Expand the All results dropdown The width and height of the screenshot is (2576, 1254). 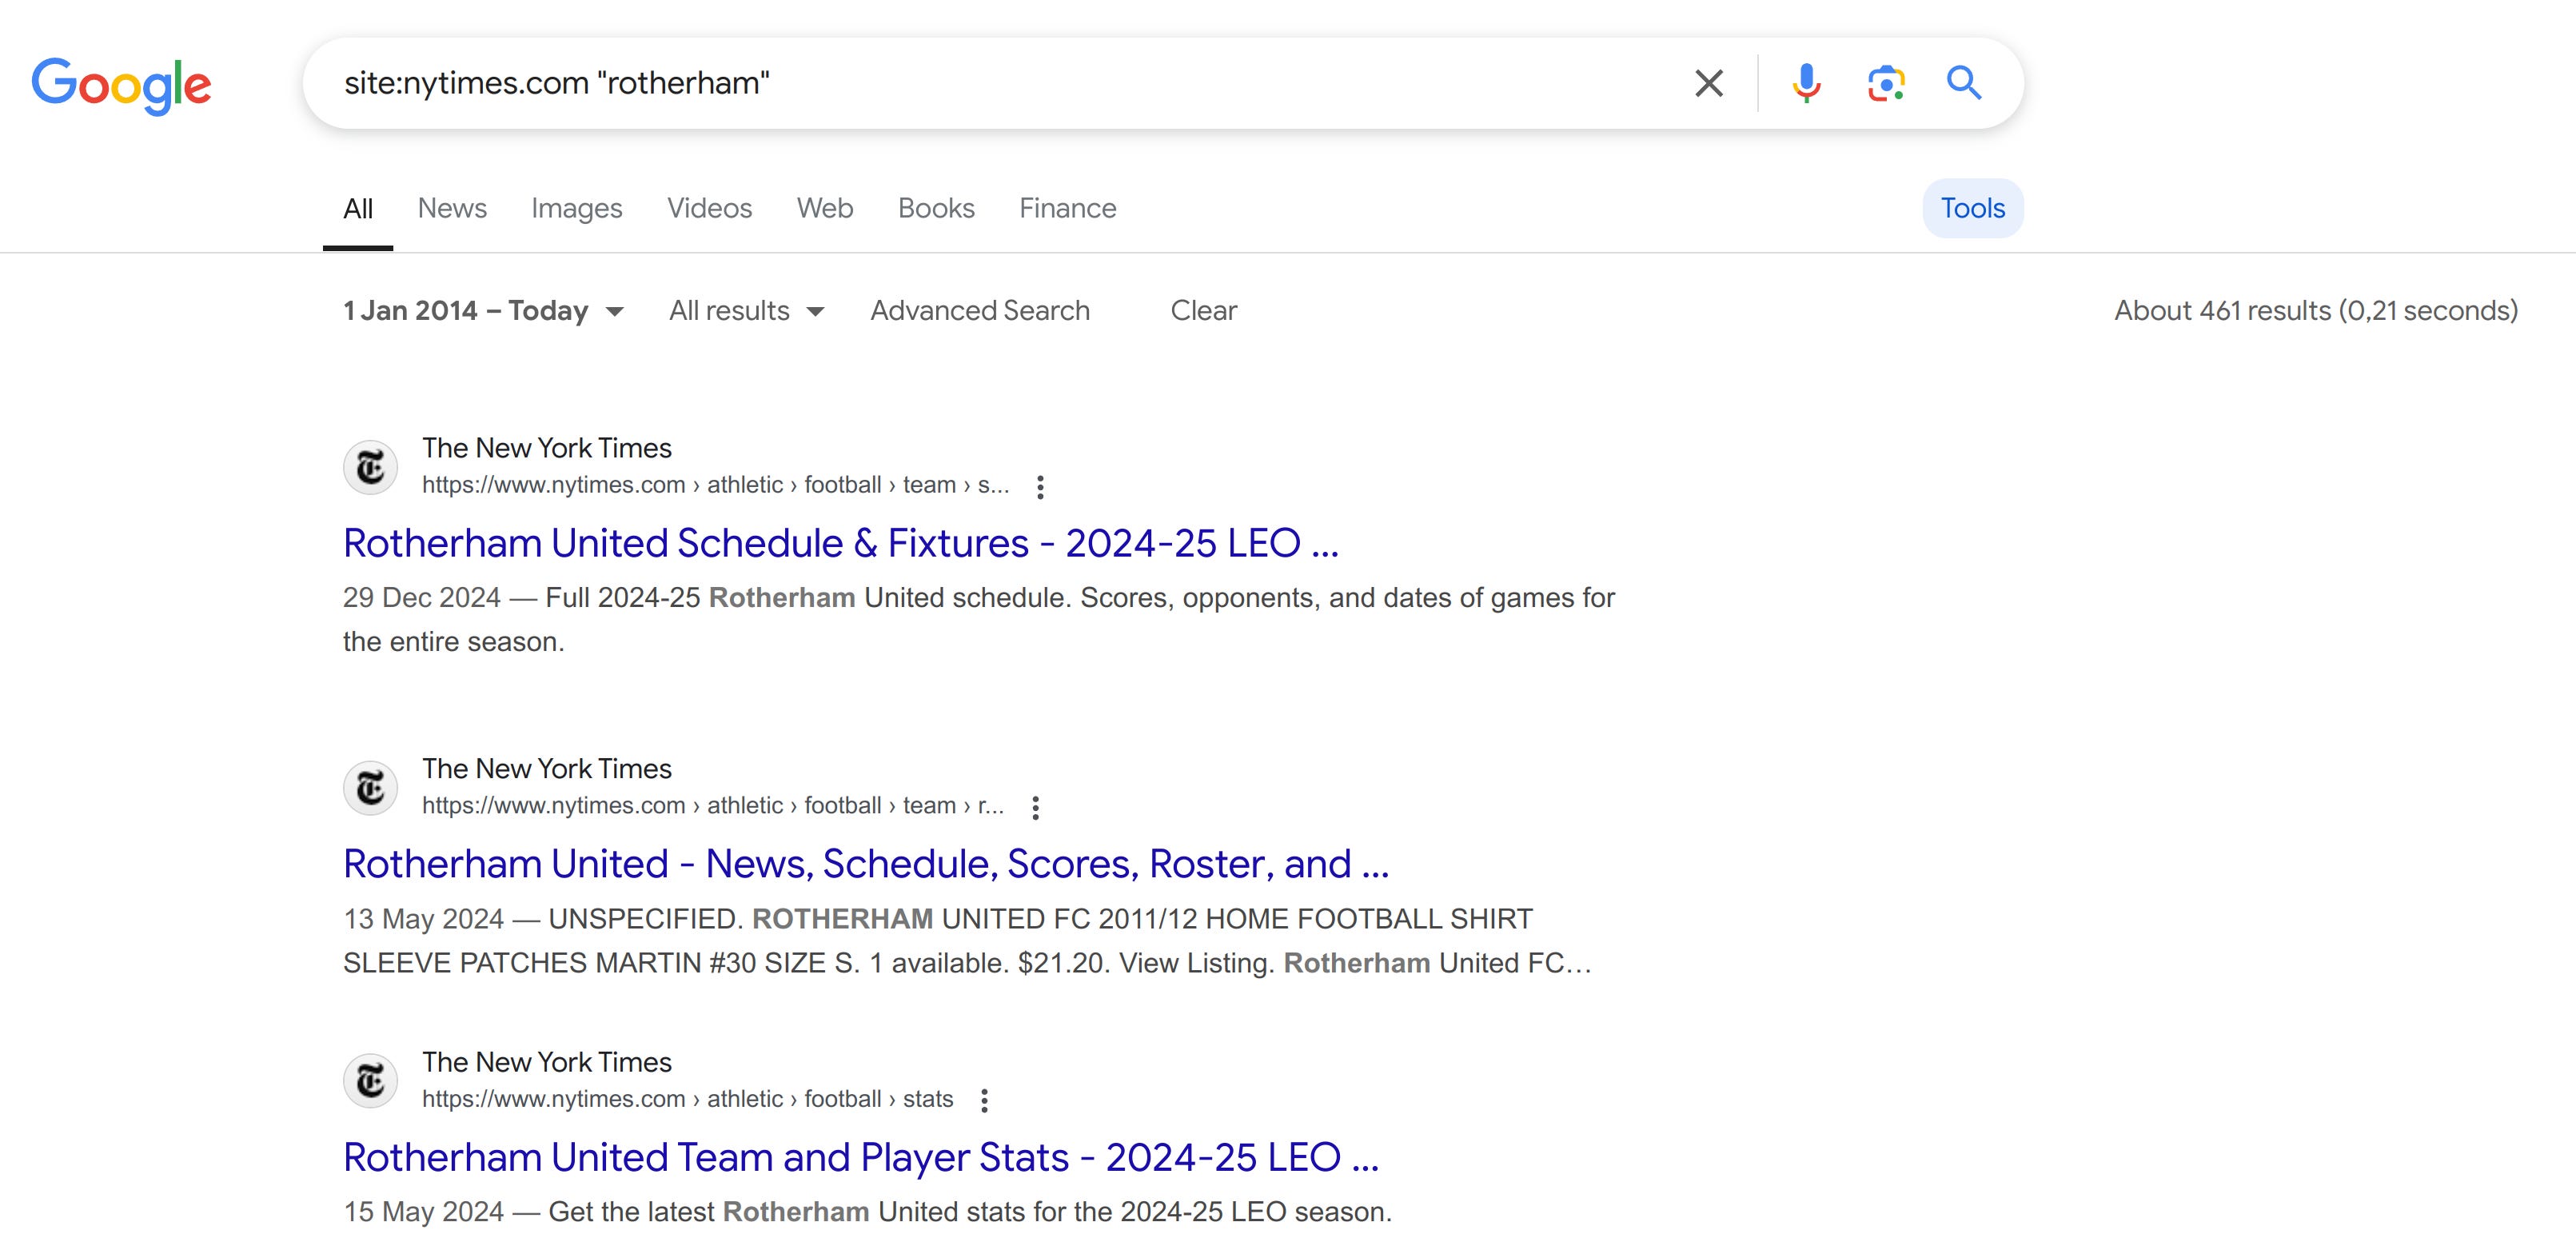746,311
